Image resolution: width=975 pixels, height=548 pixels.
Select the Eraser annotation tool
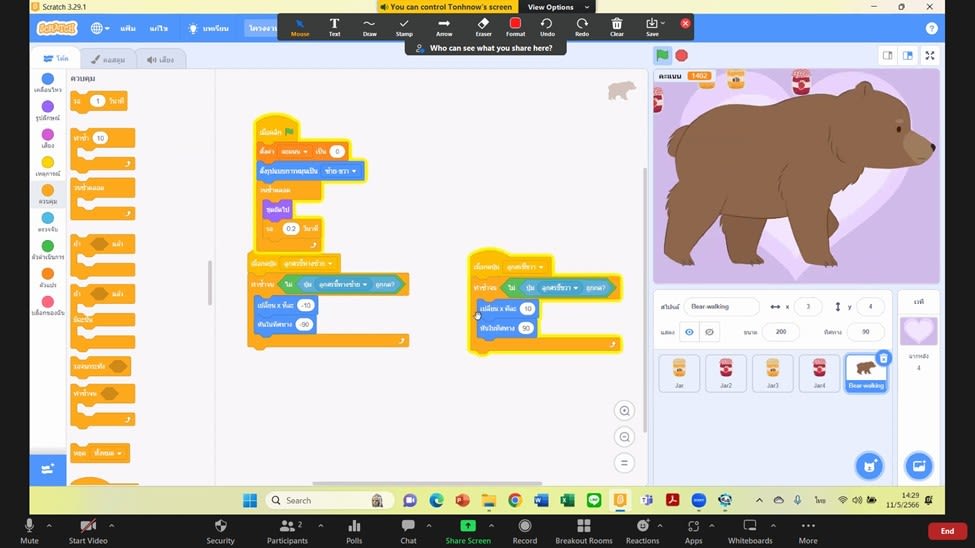pos(483,27)
